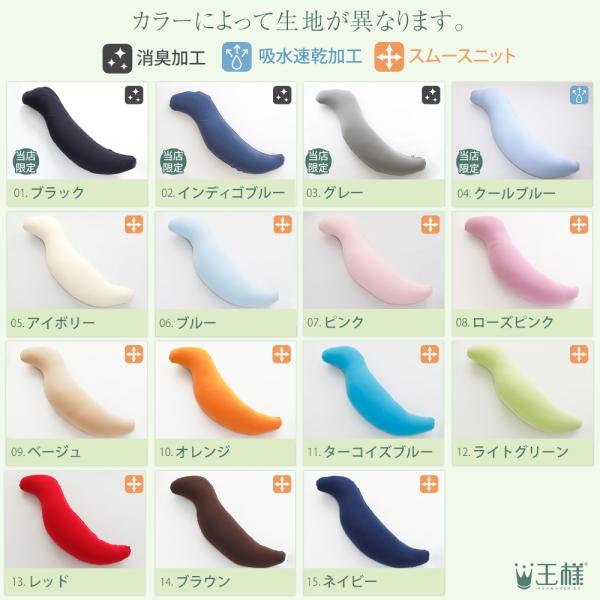The height and width of the screenshot is (600, 600).
Task: Select the 01.ブラック color label
Action: pos(49,192)
